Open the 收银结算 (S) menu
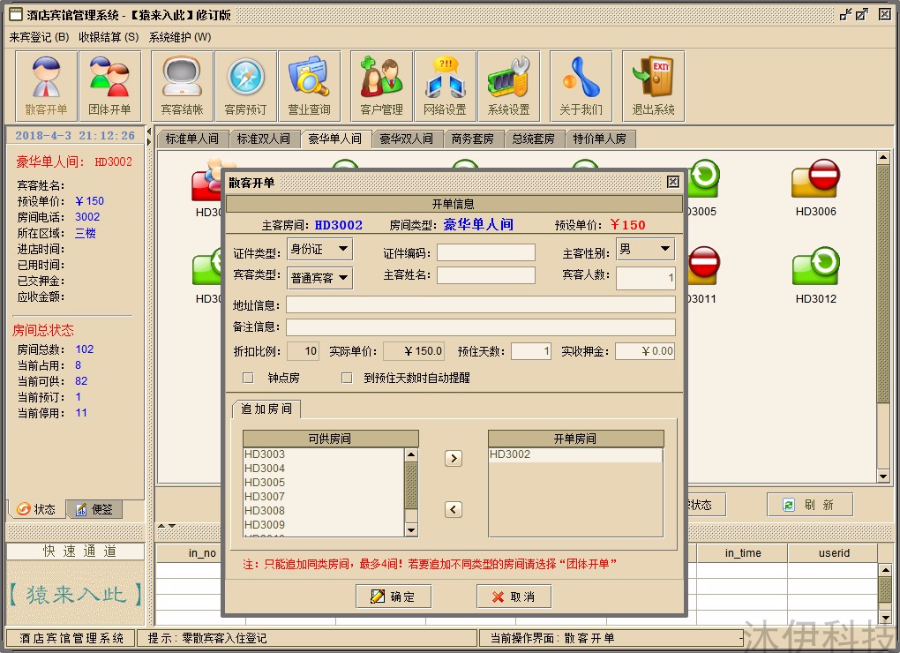 tap(108, 37)
